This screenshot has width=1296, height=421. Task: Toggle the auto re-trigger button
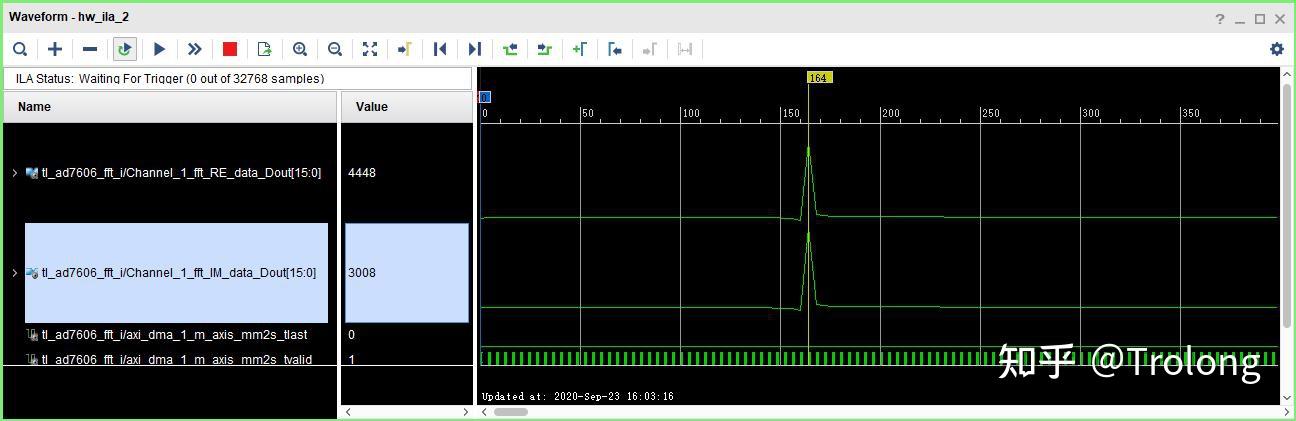point(124,49)
